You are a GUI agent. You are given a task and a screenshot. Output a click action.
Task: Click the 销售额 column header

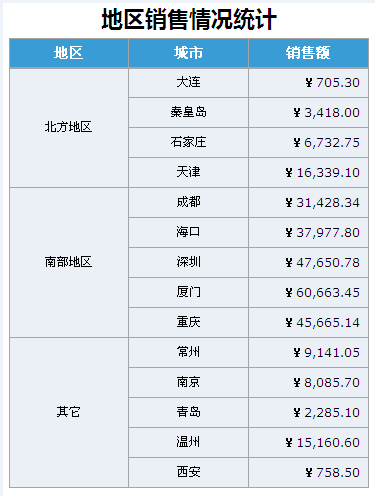click(x=308, y=53)
